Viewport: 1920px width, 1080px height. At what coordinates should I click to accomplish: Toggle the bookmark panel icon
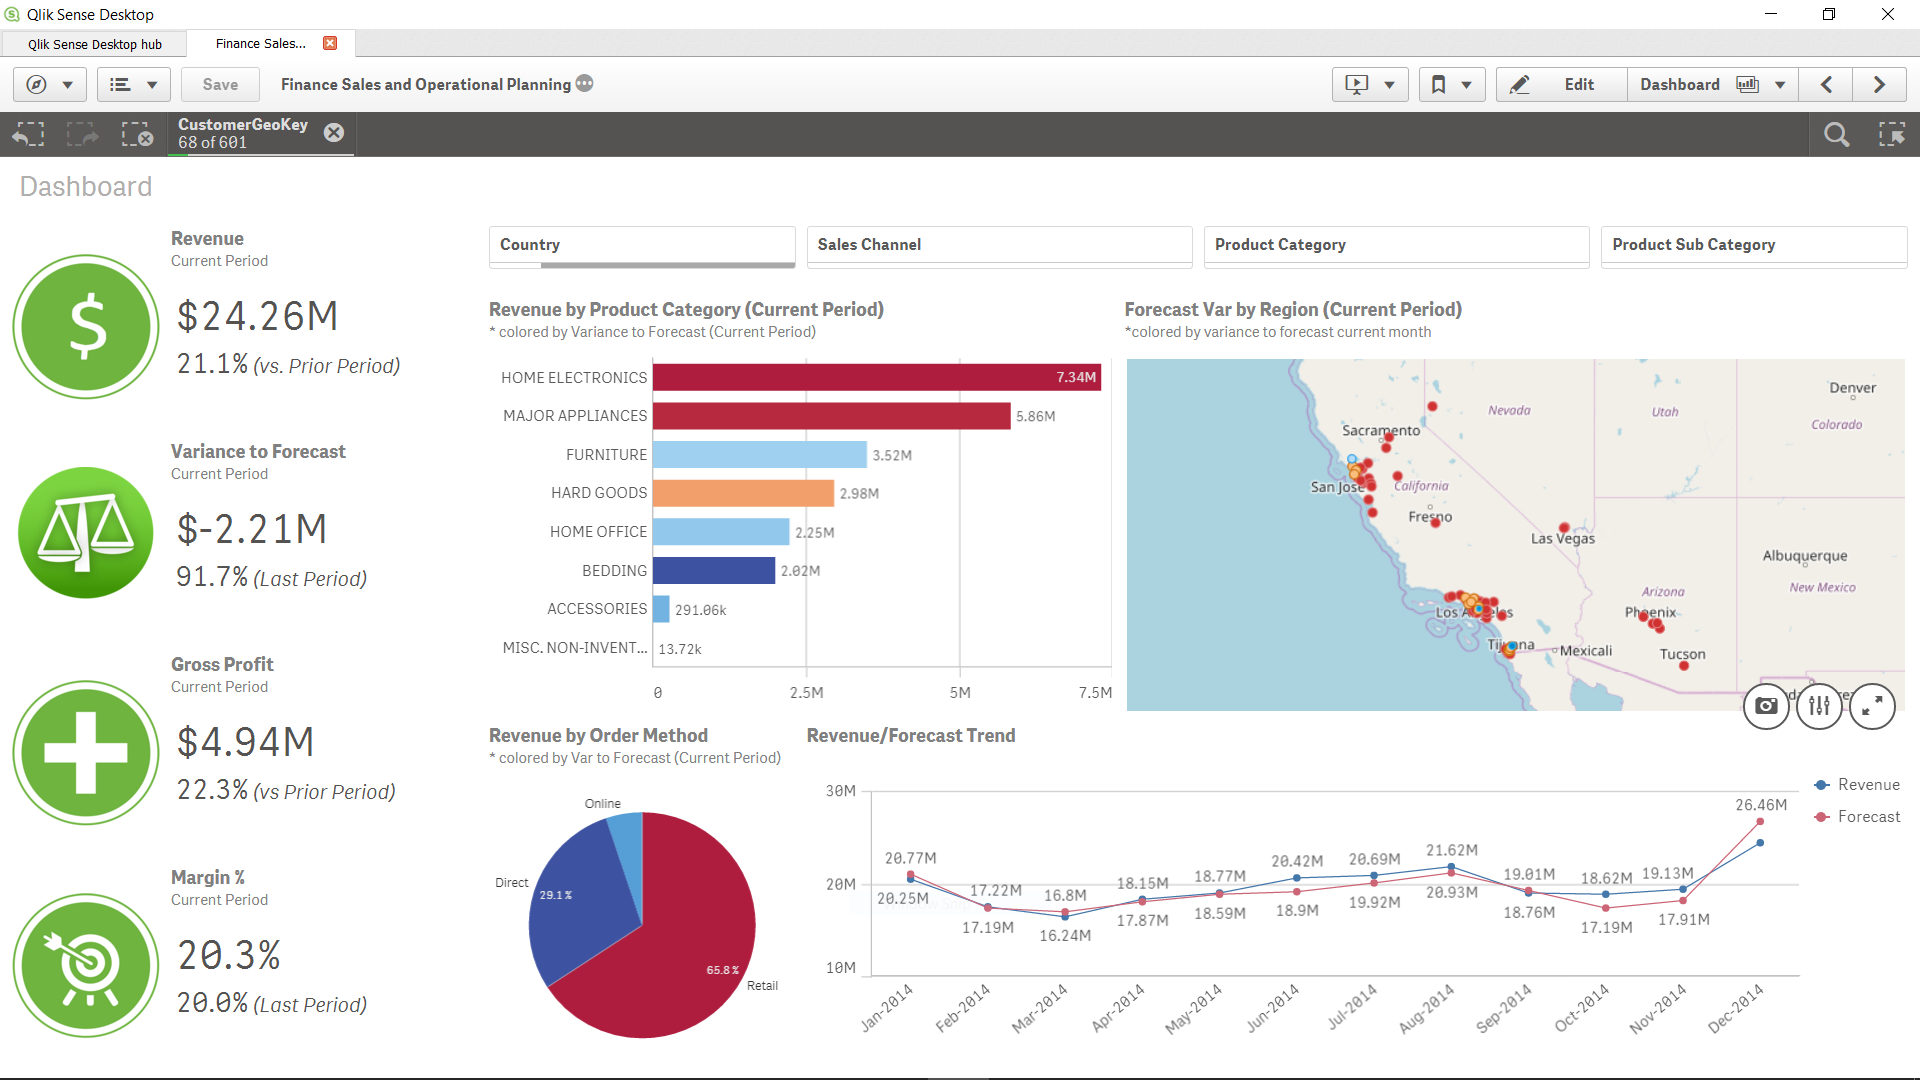[1436, 83]
